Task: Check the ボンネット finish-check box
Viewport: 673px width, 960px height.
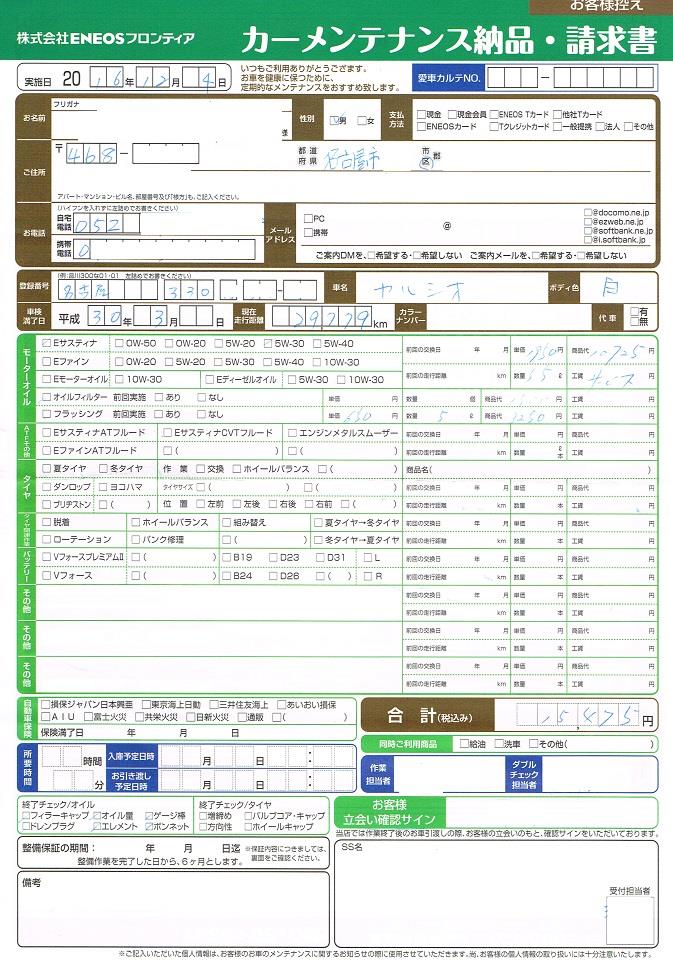Action: pyautogui.click(x=148, y=826)
